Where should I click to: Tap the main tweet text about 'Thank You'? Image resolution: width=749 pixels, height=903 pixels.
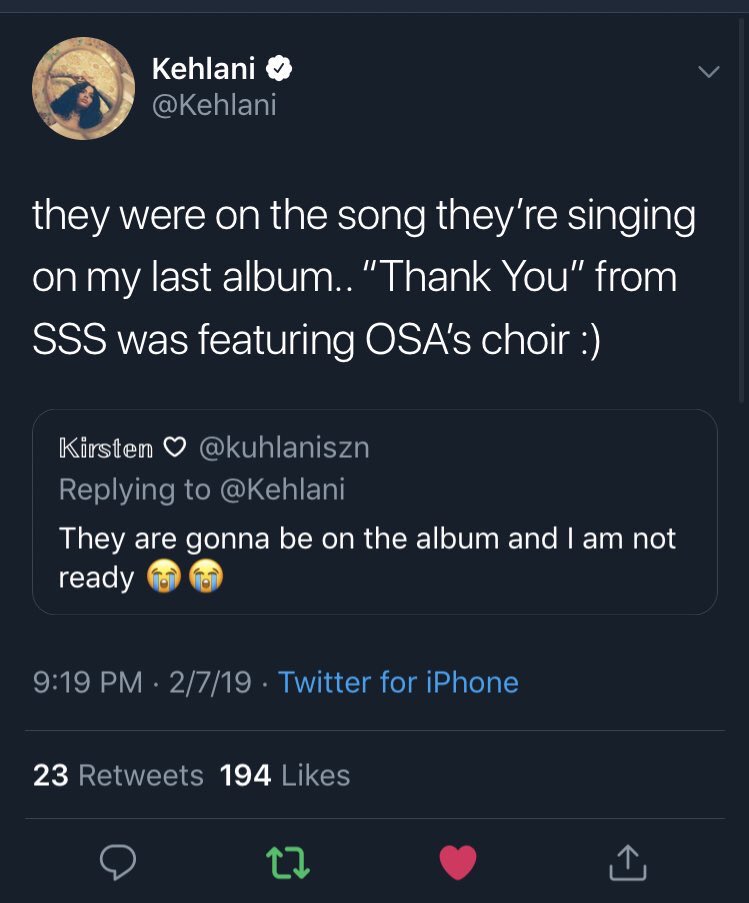[x=364, y=277]
